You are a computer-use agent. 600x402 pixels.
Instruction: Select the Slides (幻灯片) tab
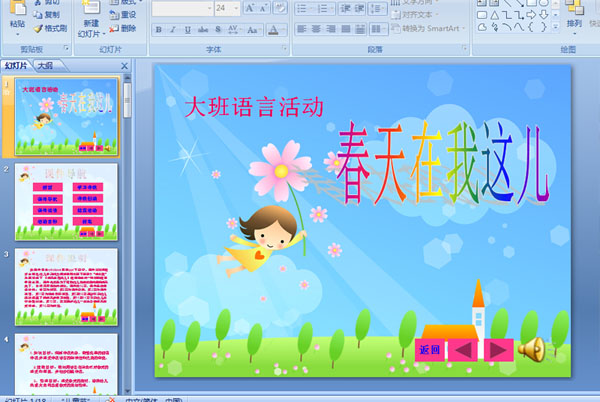(16, 66)
